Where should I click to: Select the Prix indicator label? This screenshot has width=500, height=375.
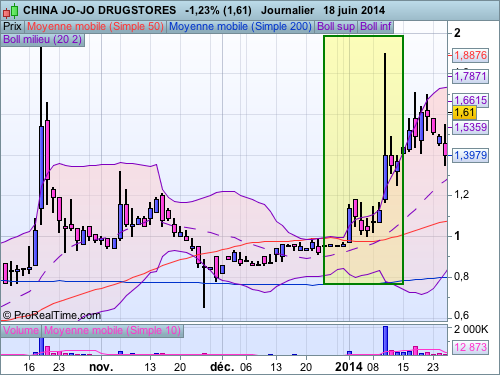click(x=12, y=26)
